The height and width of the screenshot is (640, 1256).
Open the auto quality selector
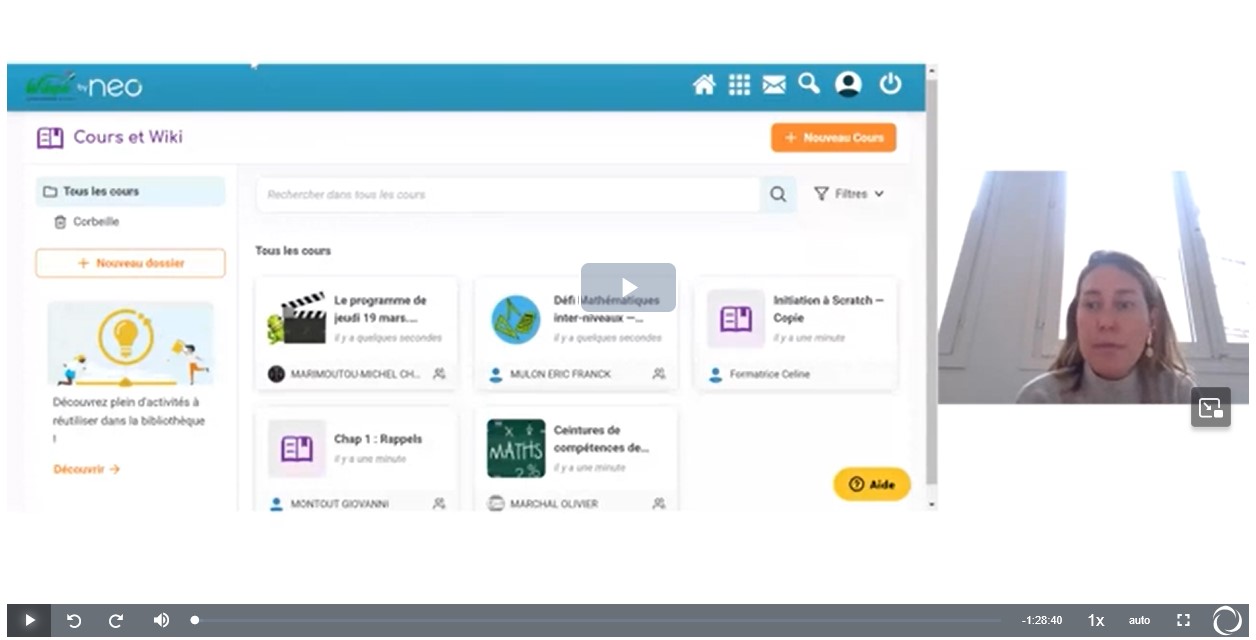(x=1139, y=620)
